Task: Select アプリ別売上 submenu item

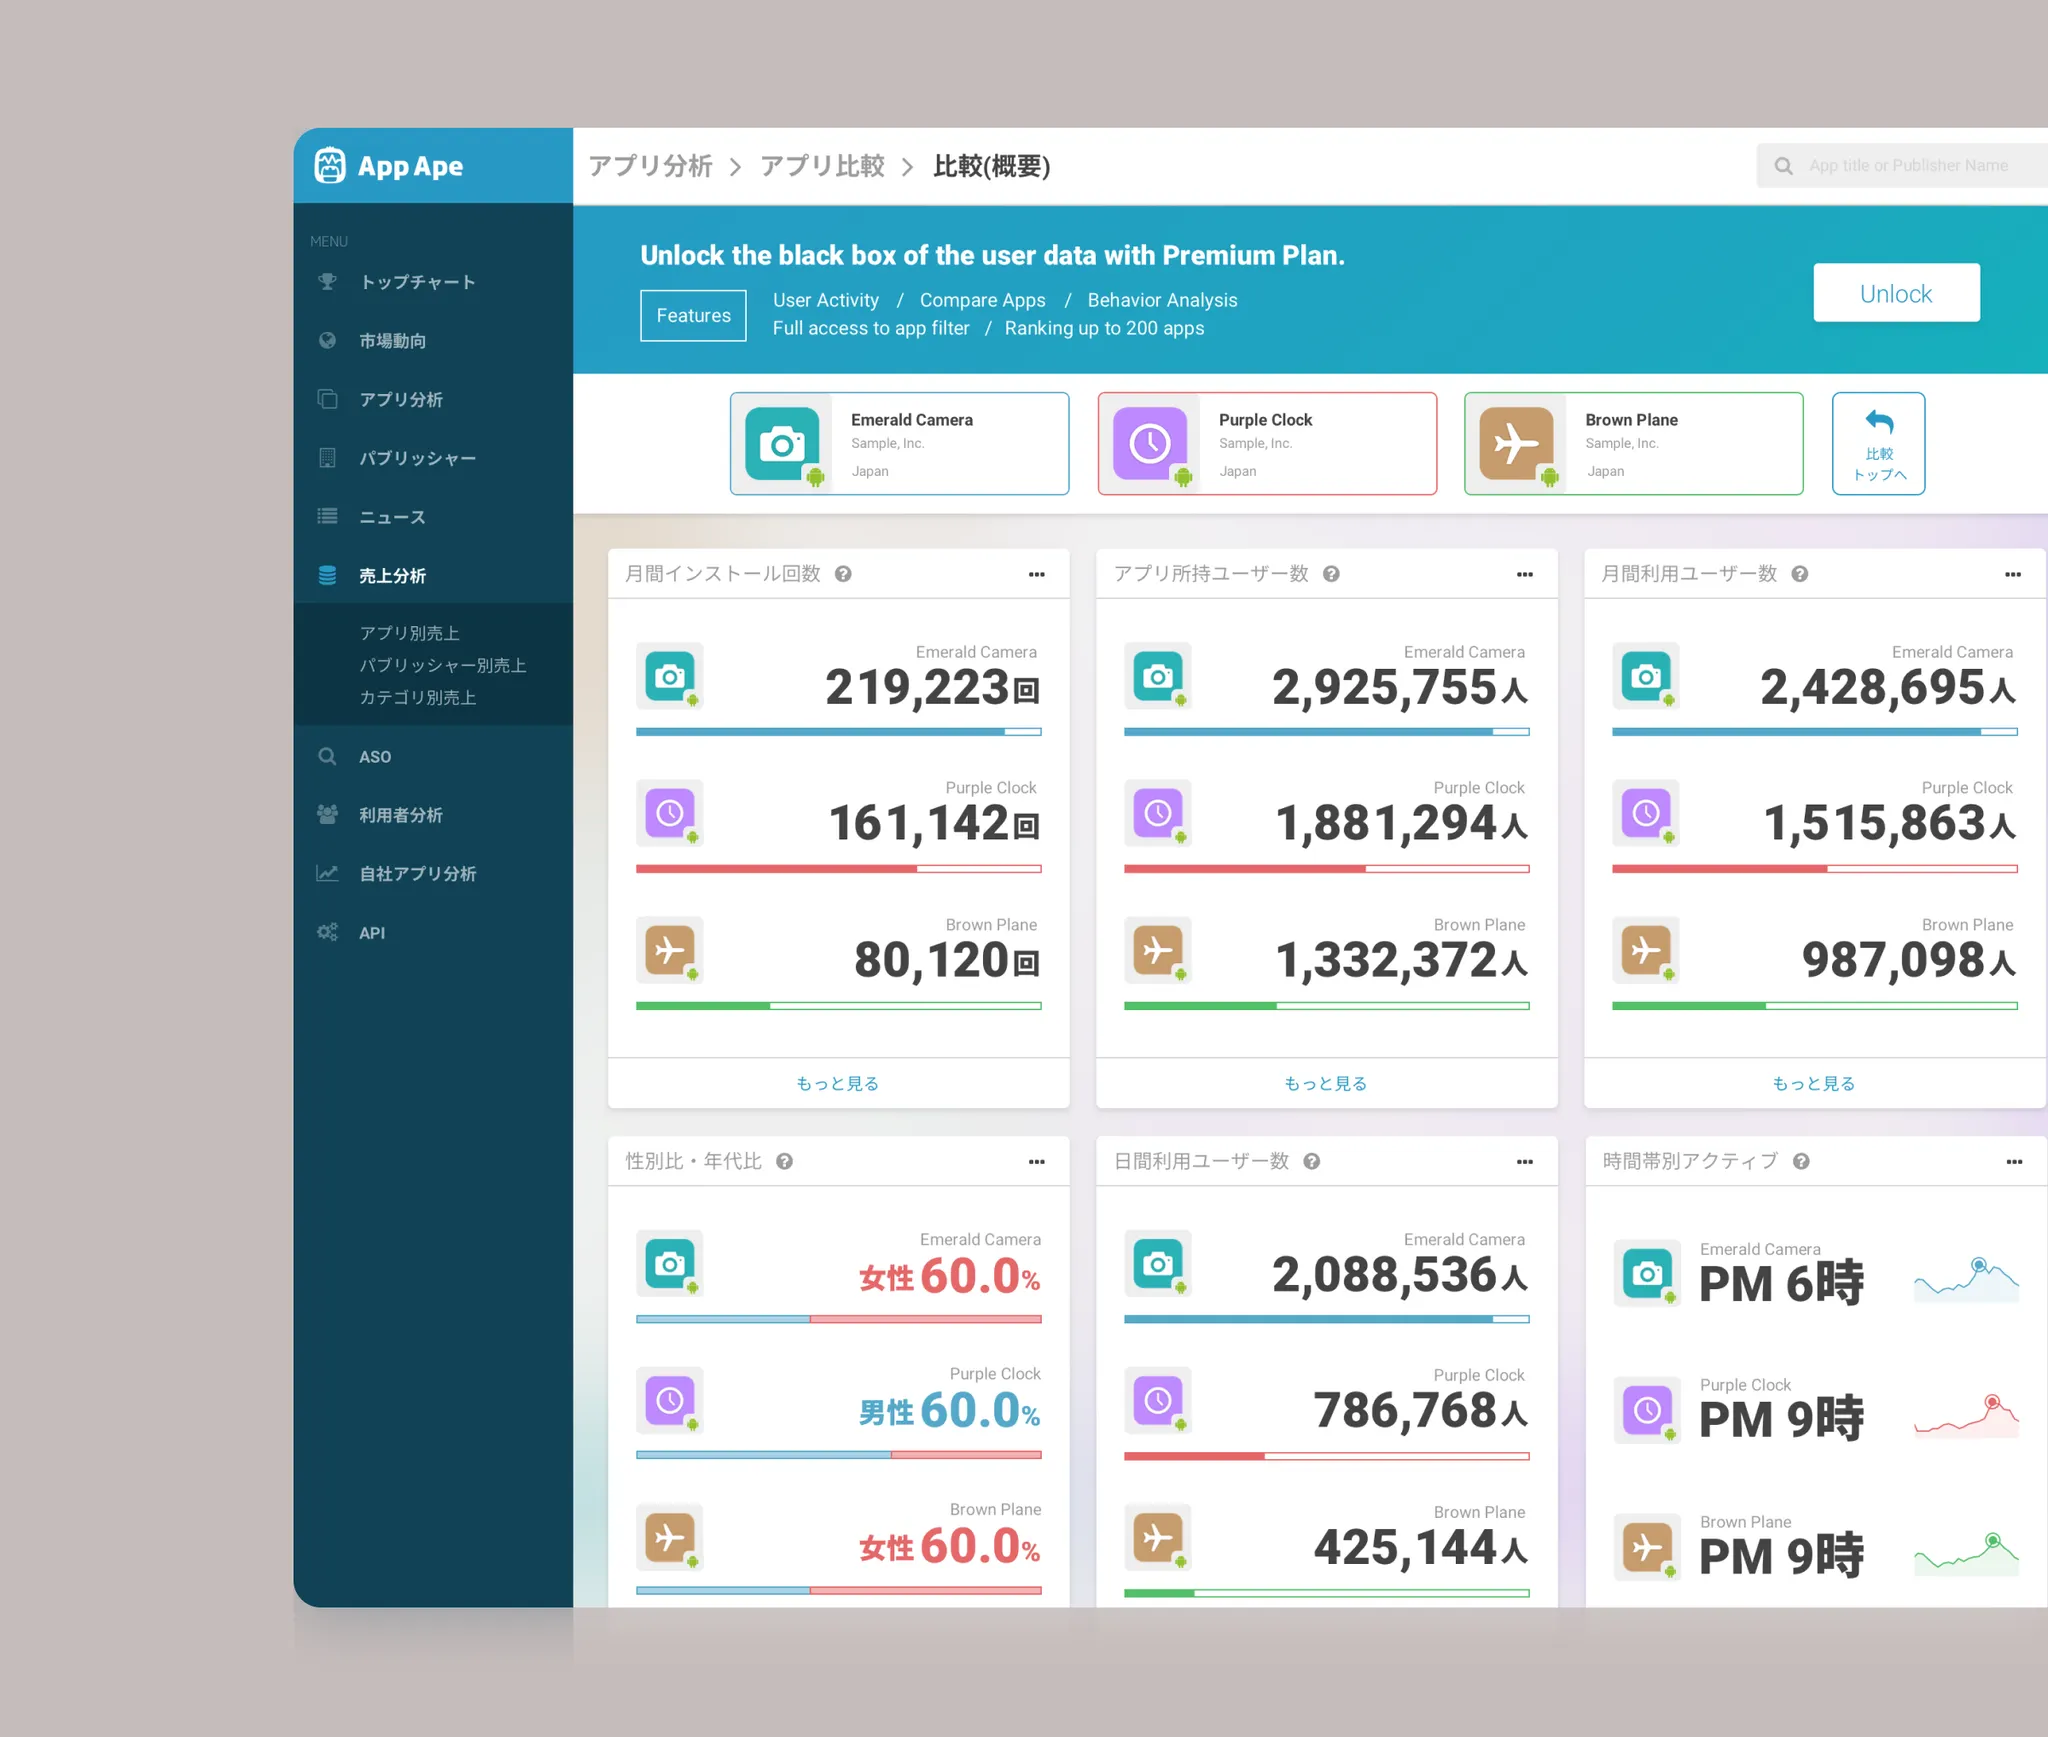Action: tap(410, 633)
